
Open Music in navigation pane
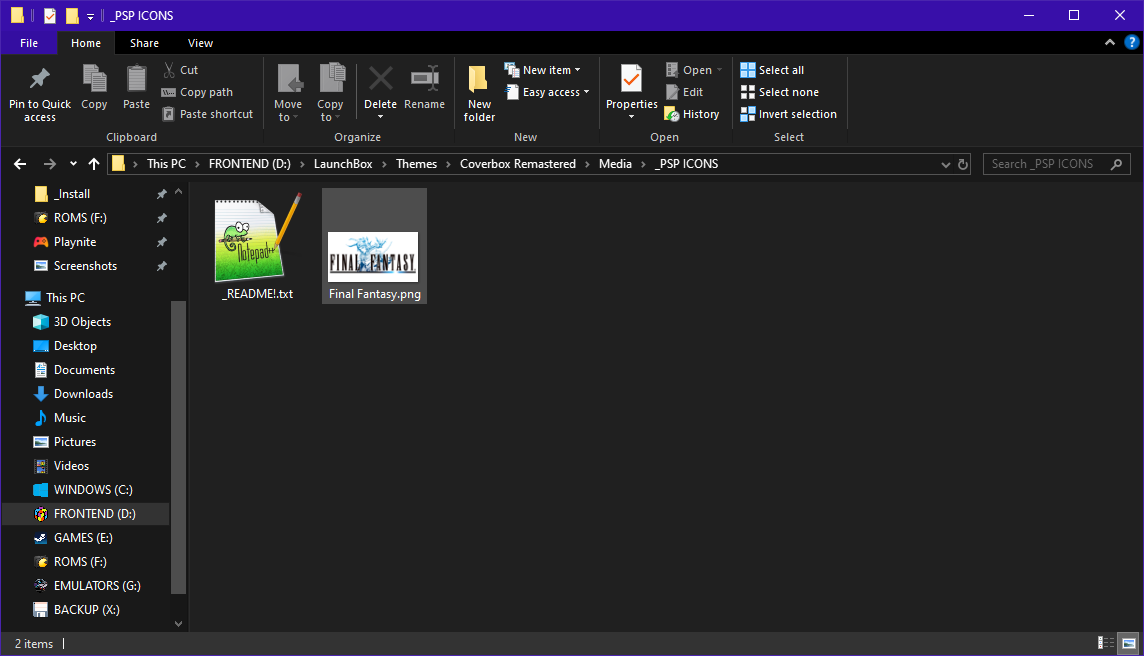tap(69, 418)
